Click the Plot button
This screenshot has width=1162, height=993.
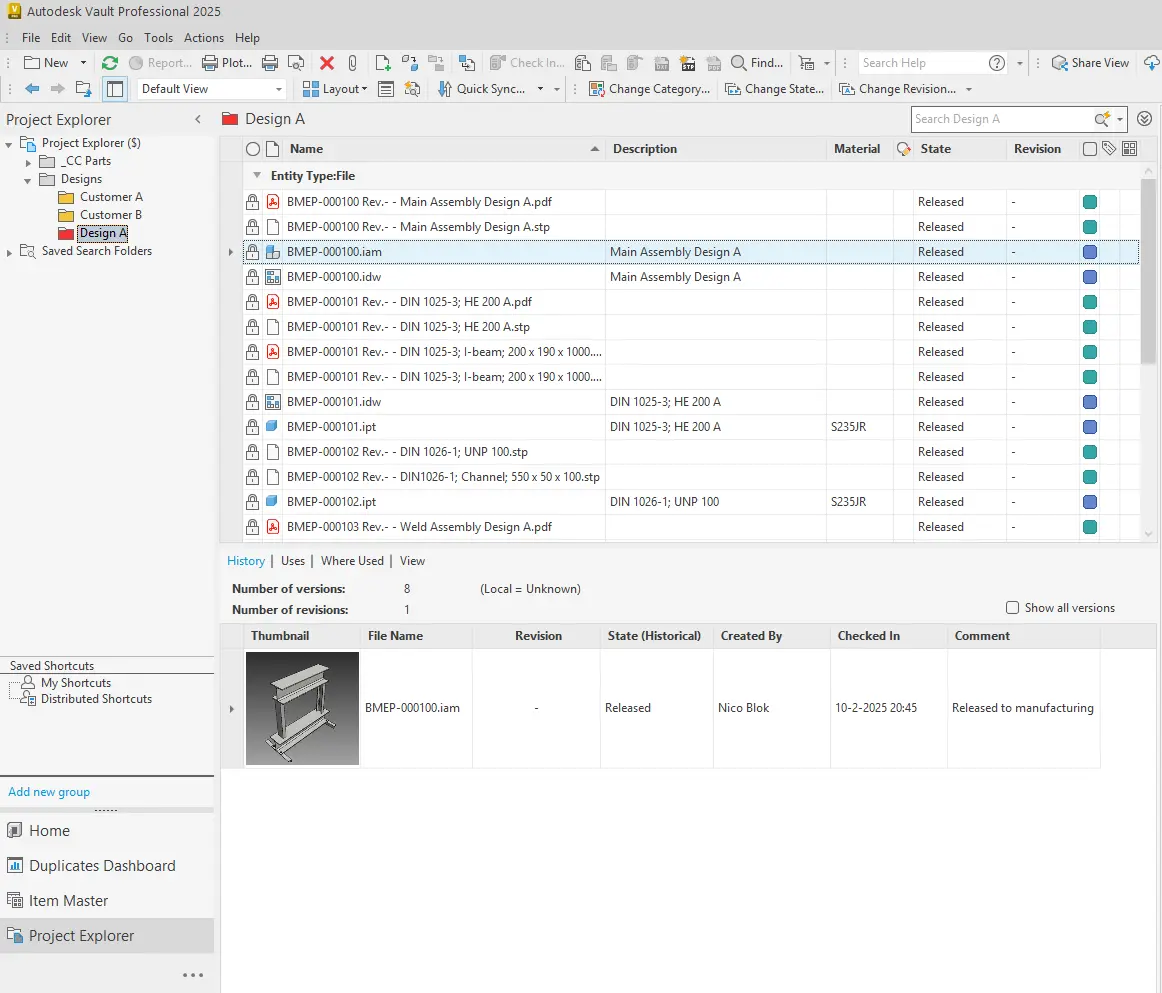pyautogui.click(x=228, y=63)
